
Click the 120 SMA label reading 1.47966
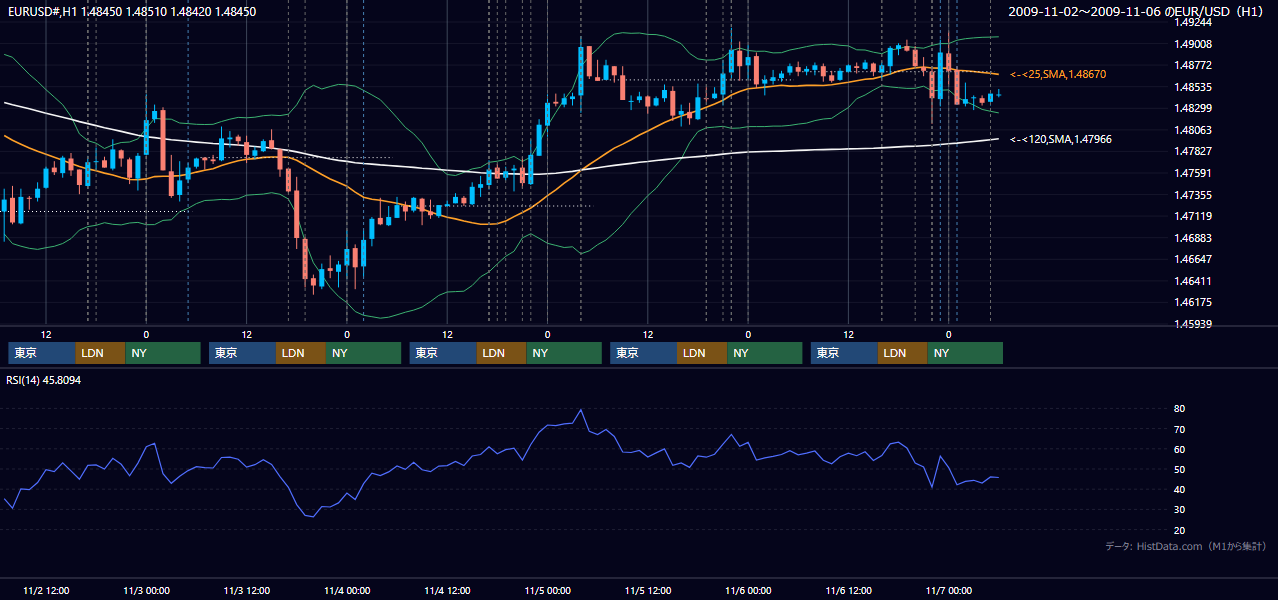[x=1061, y=140]
